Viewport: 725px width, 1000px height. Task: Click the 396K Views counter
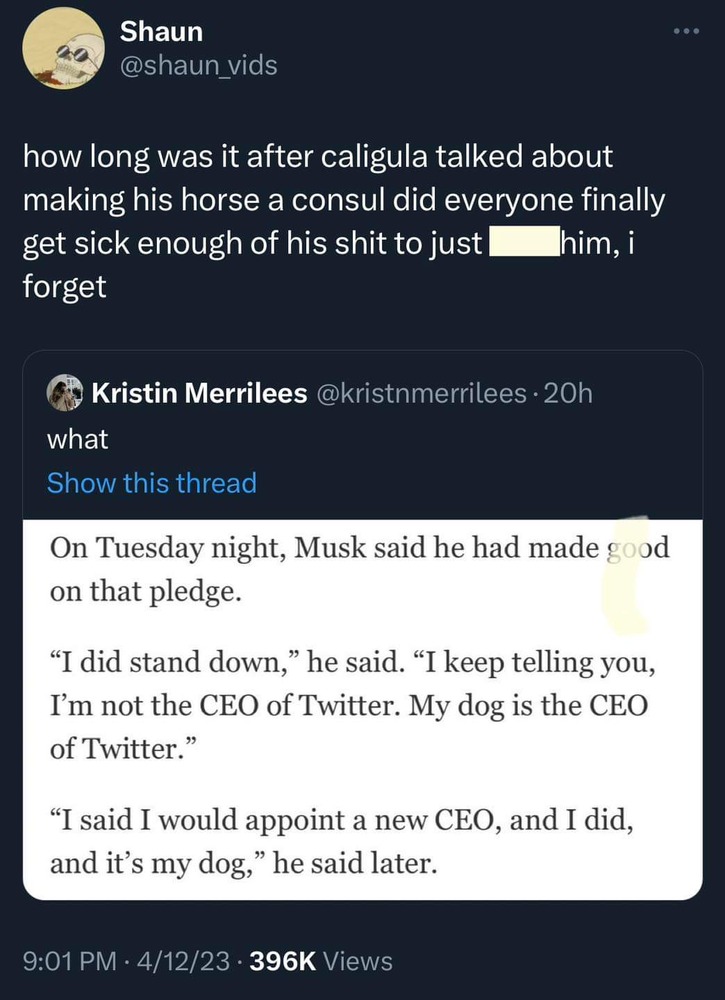(318, 962)
